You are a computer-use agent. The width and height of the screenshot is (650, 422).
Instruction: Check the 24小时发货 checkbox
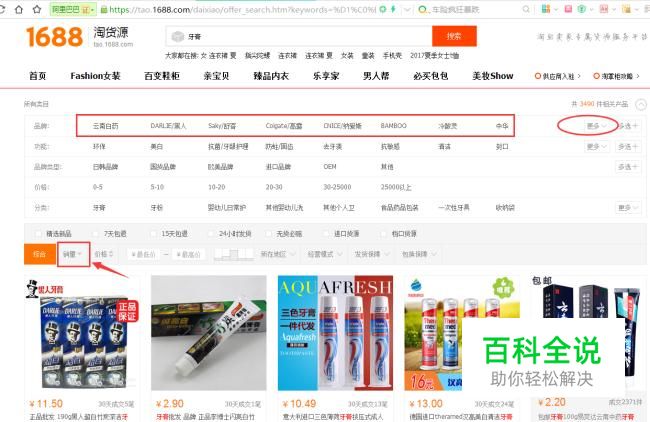(211, 234)
